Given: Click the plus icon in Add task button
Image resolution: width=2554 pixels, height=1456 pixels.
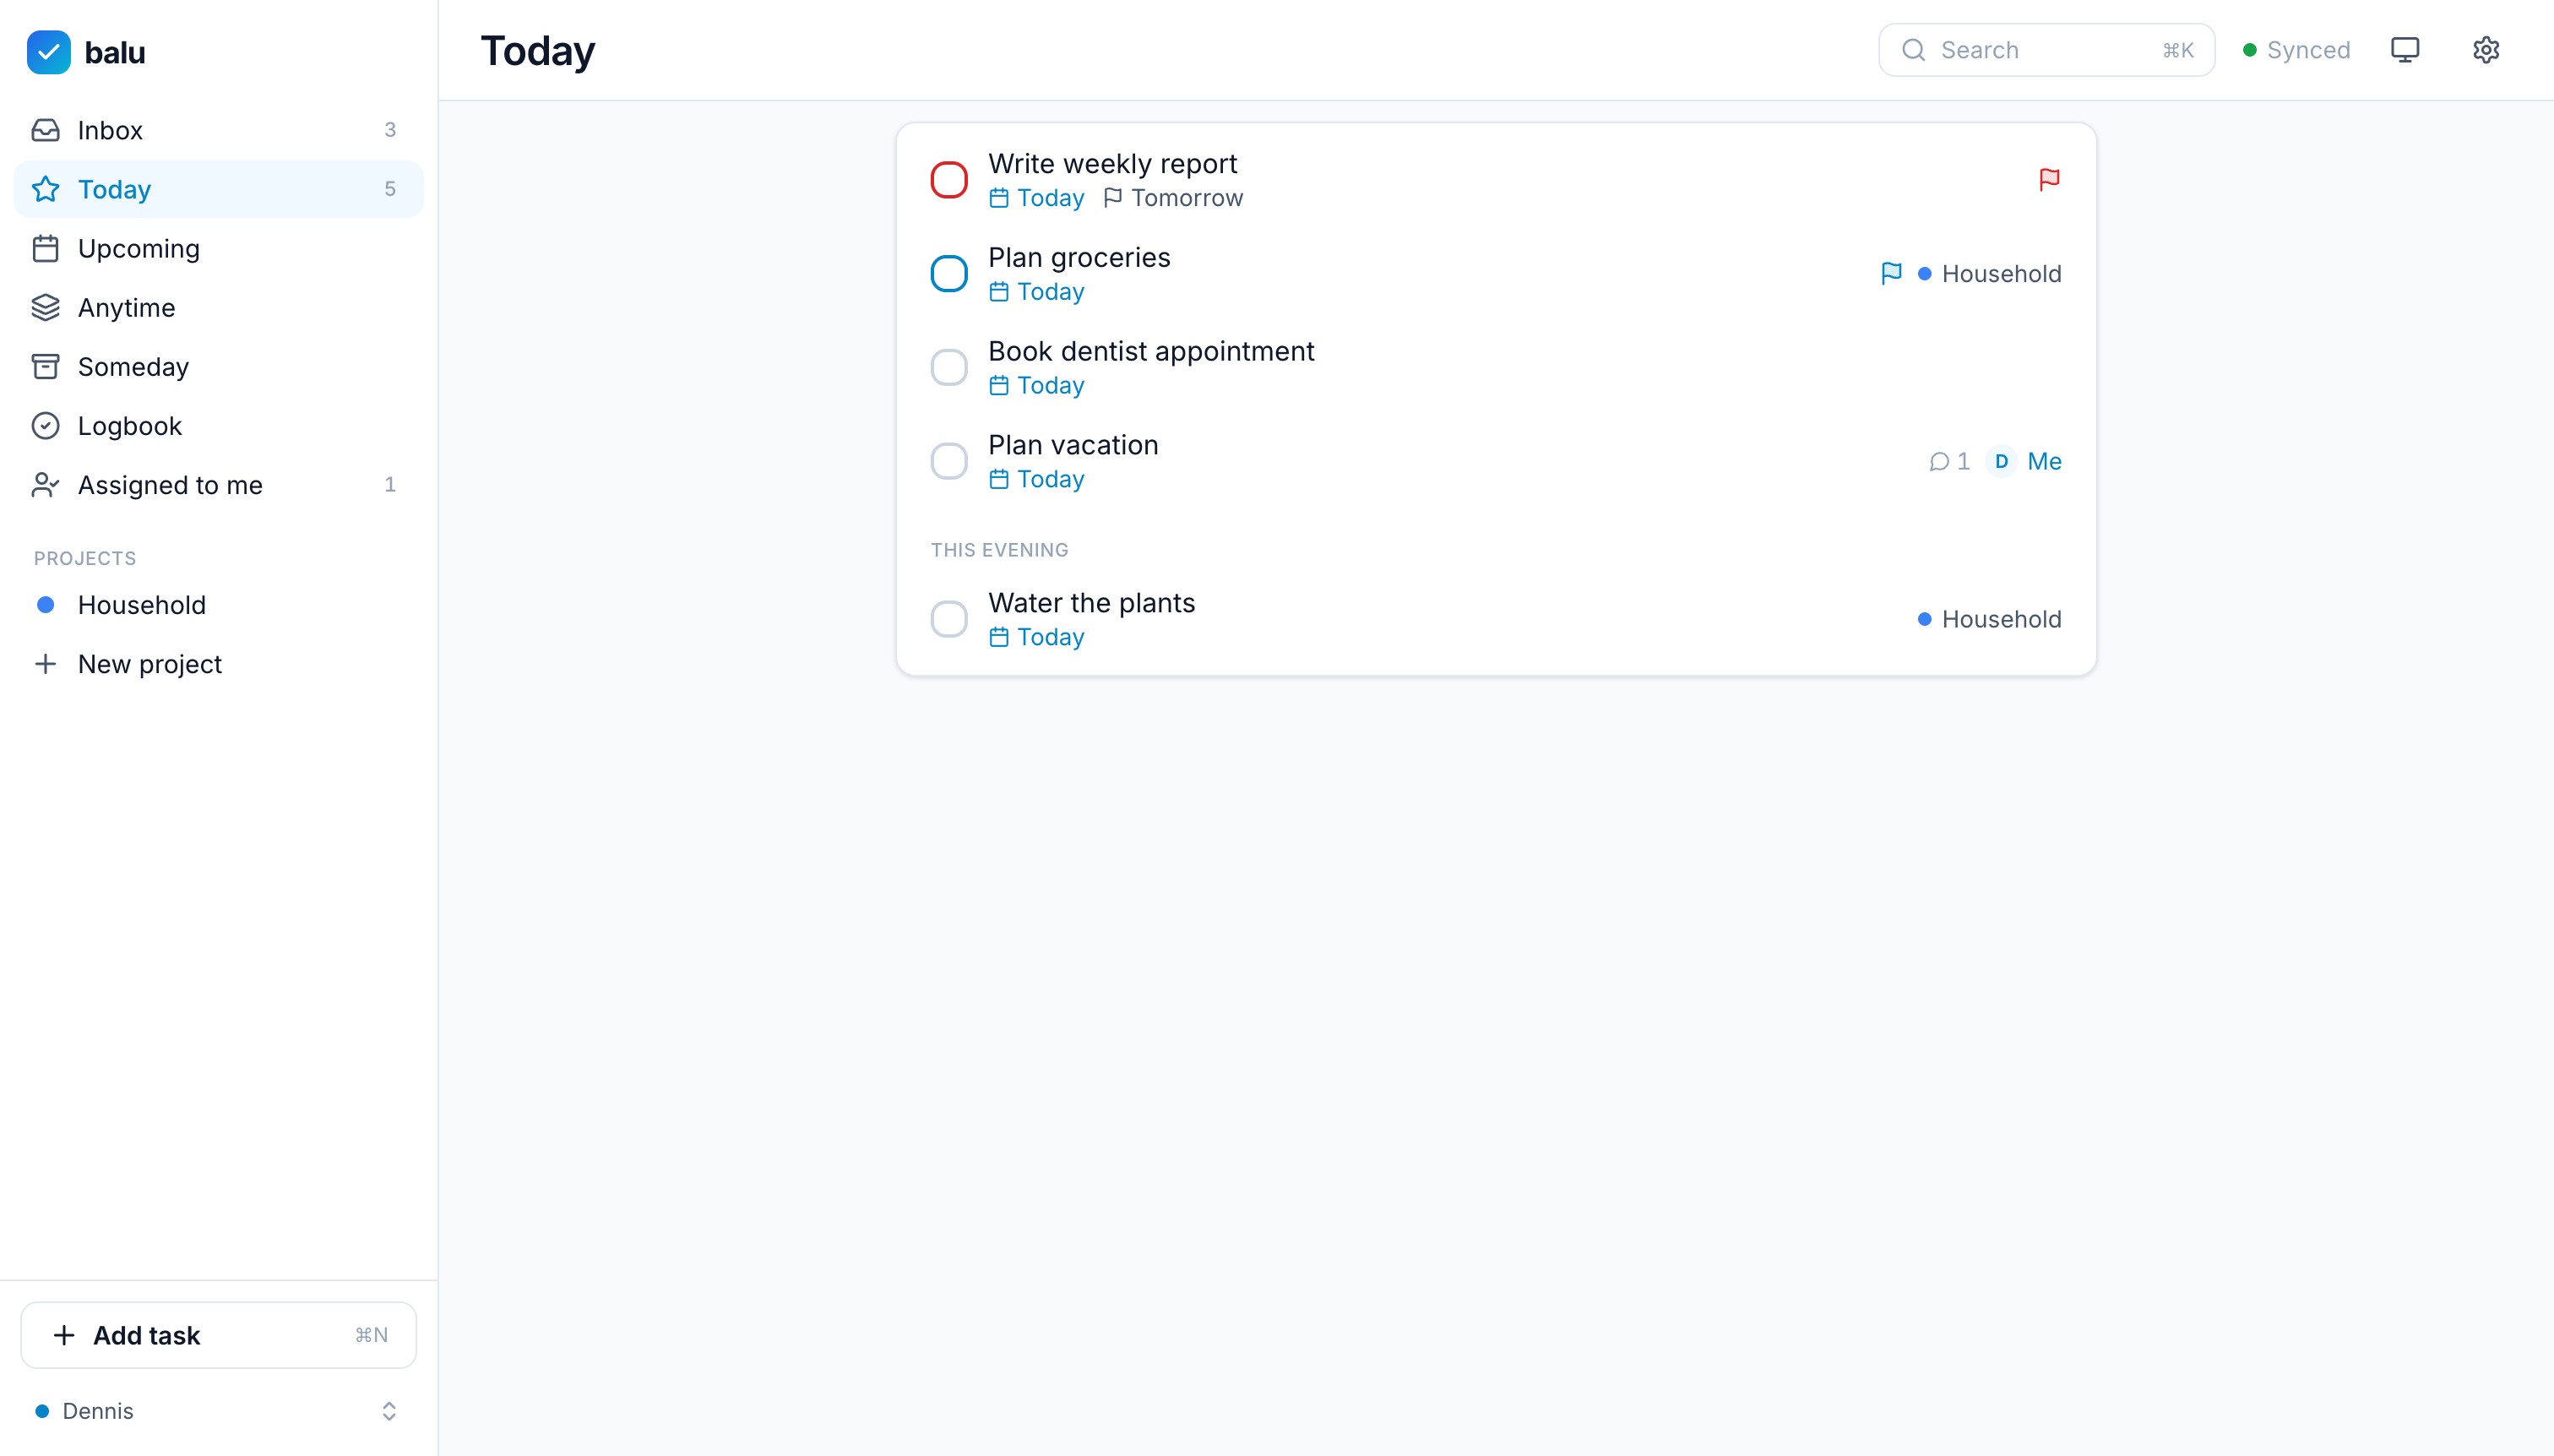Looking at the screenshot, I should point(64,1335).
